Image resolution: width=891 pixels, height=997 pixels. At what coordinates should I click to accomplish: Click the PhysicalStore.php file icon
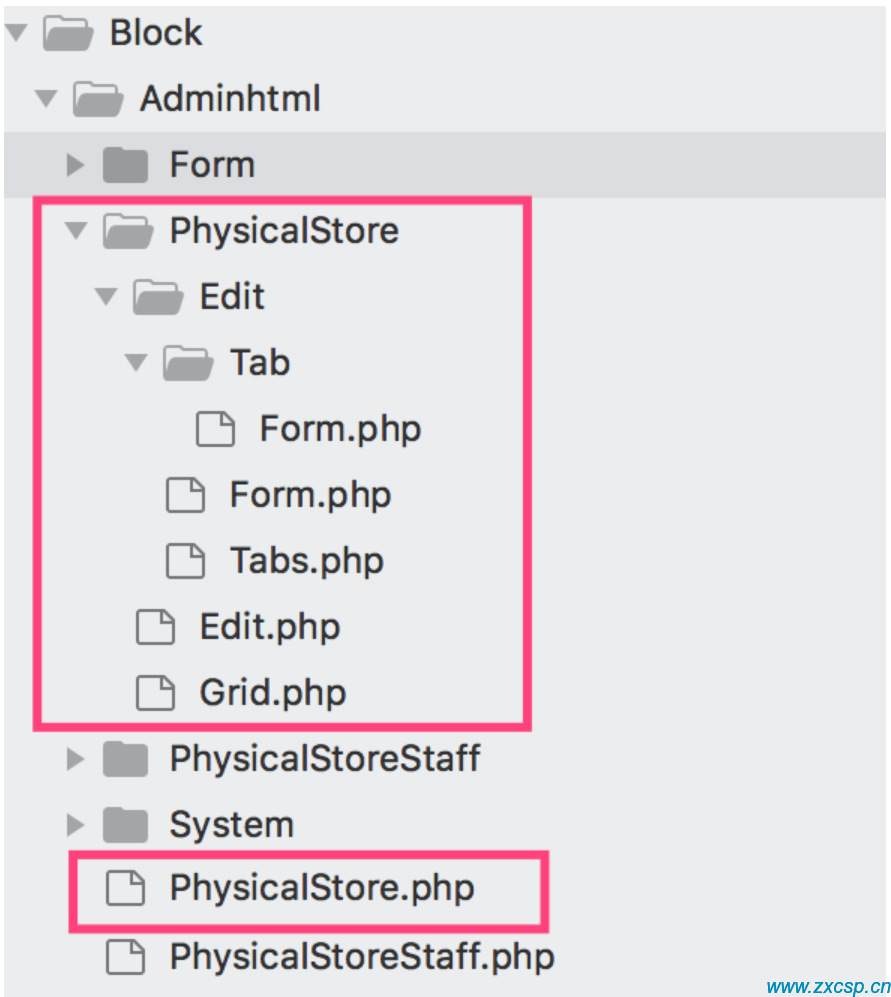tap(125, 888)
